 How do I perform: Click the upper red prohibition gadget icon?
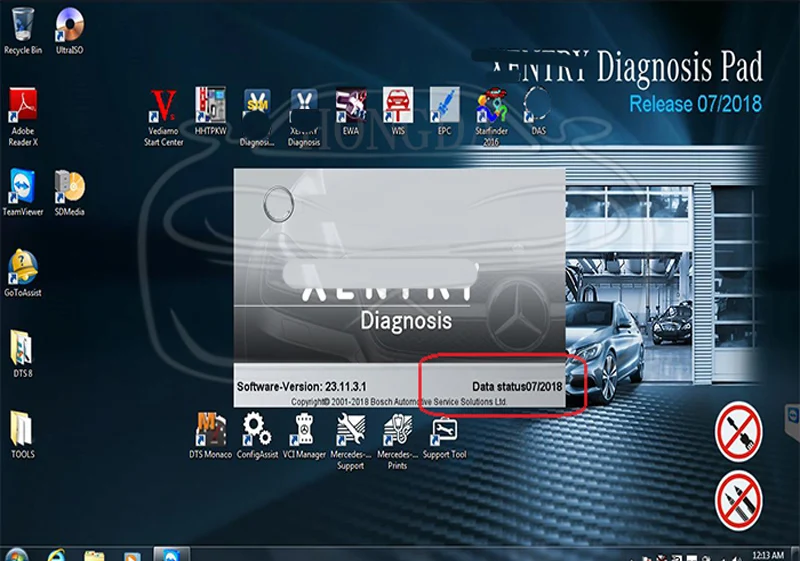pos(738,431)
